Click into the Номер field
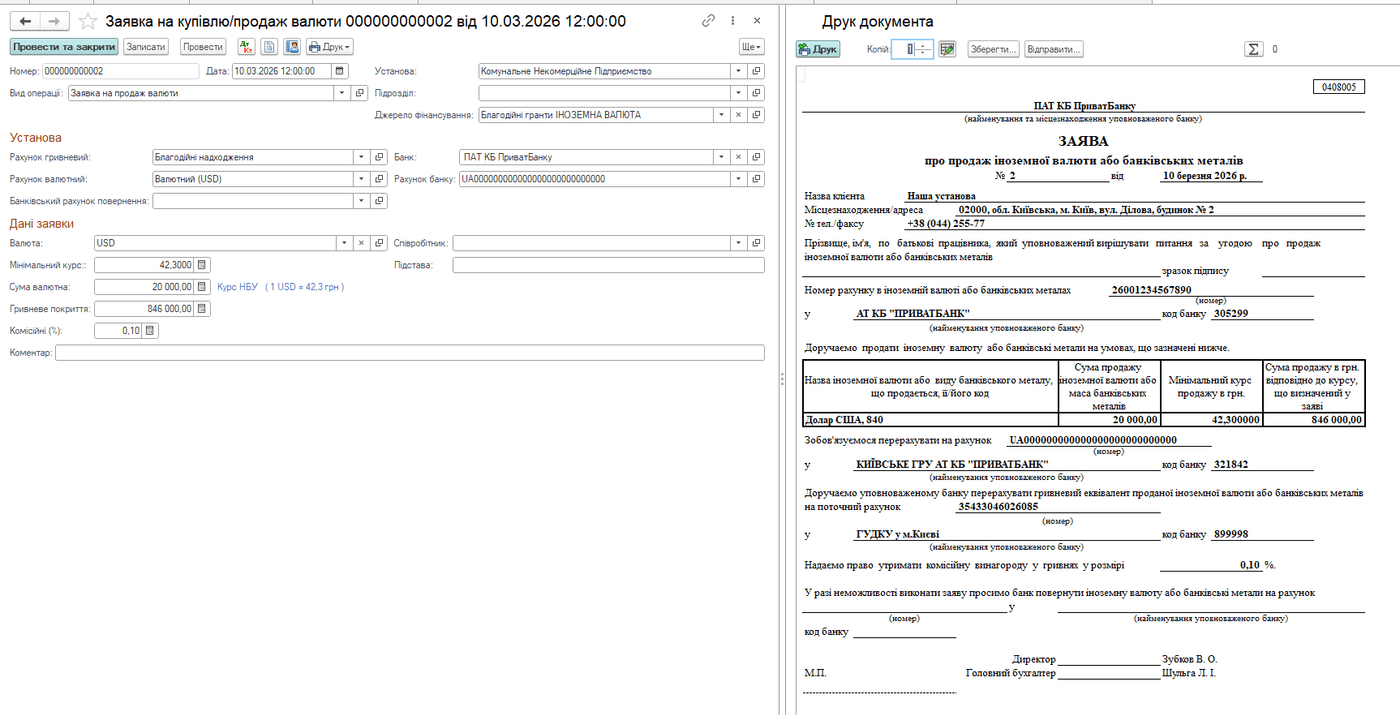The height and width of the screenshot is (715, 1400). point(121,71)
